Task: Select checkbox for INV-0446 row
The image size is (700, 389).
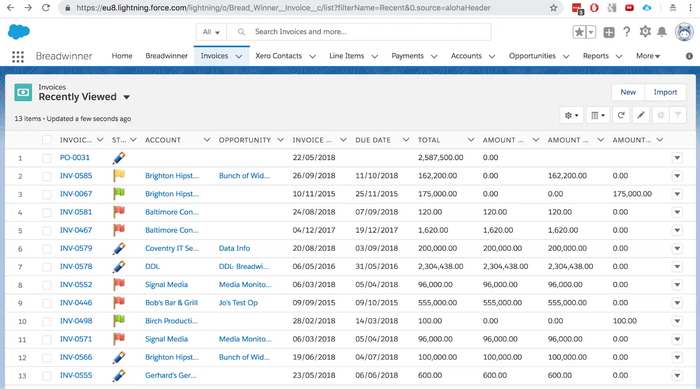Action: click(x=46, y=303)
